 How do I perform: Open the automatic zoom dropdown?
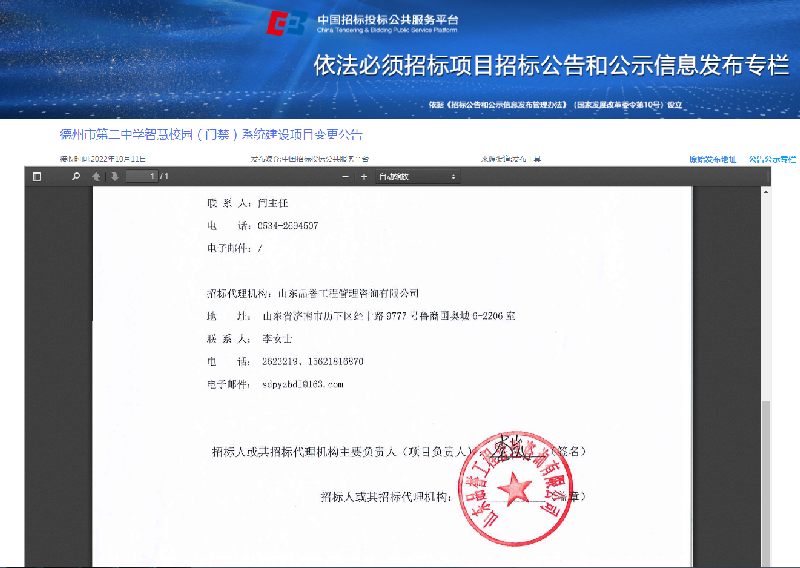(417, 177)
